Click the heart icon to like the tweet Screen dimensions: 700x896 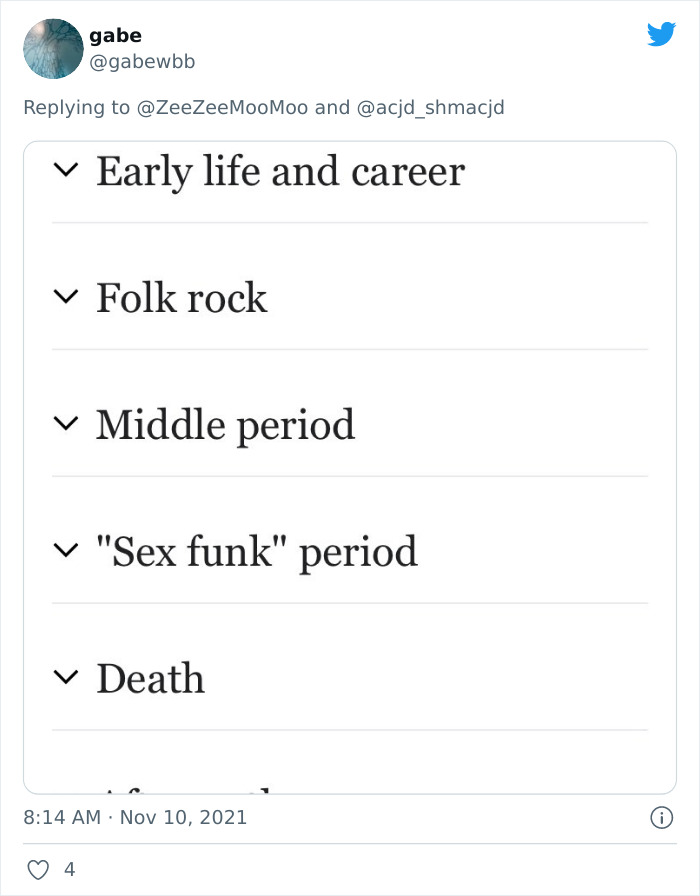[40, 870]
